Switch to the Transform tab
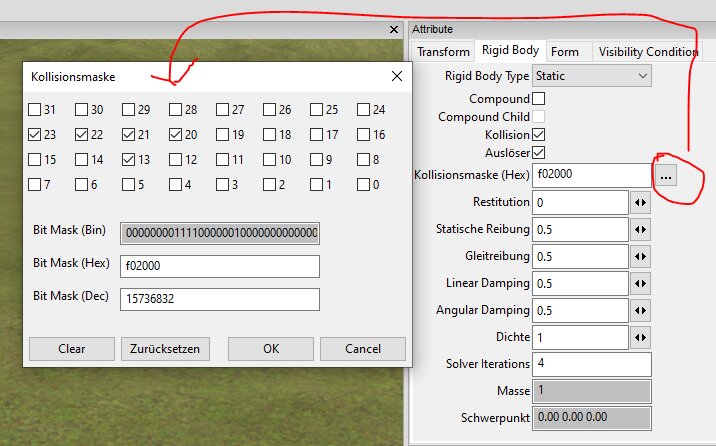The width and height of the screenshot is (716, 446). [443, 52]
